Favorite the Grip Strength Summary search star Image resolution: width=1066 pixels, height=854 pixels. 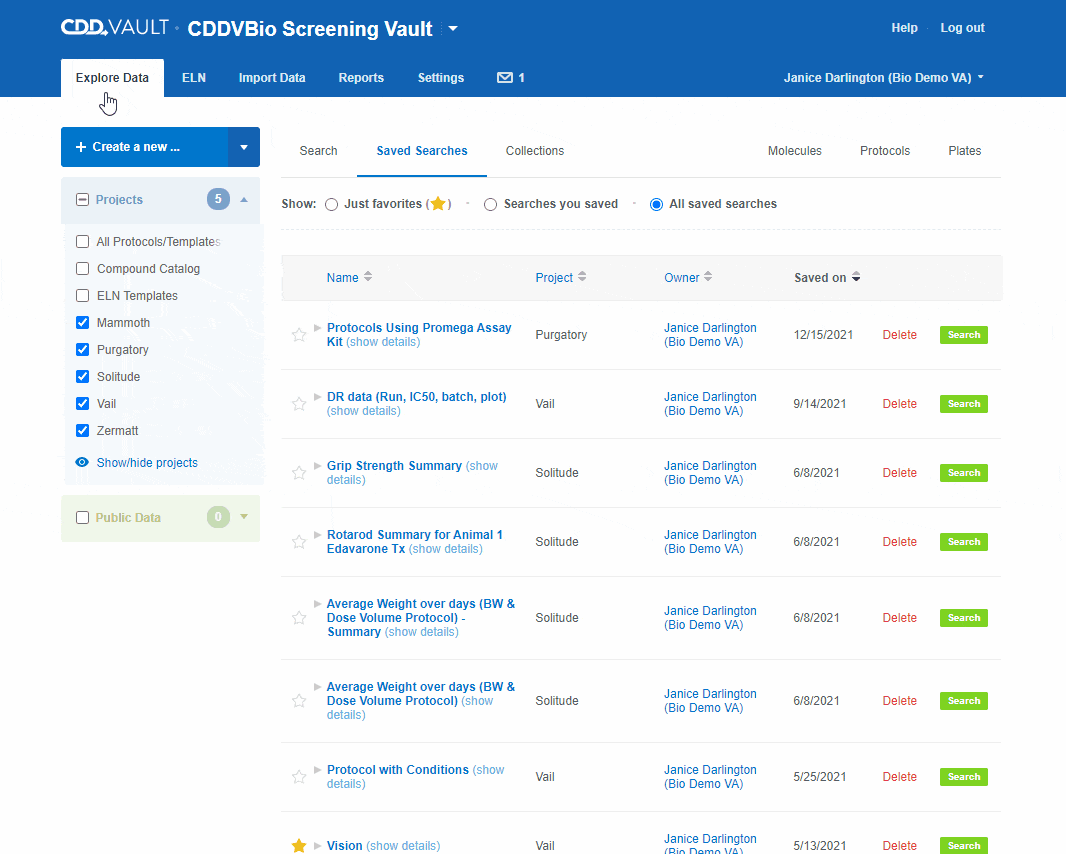click(x=298, y=473)
